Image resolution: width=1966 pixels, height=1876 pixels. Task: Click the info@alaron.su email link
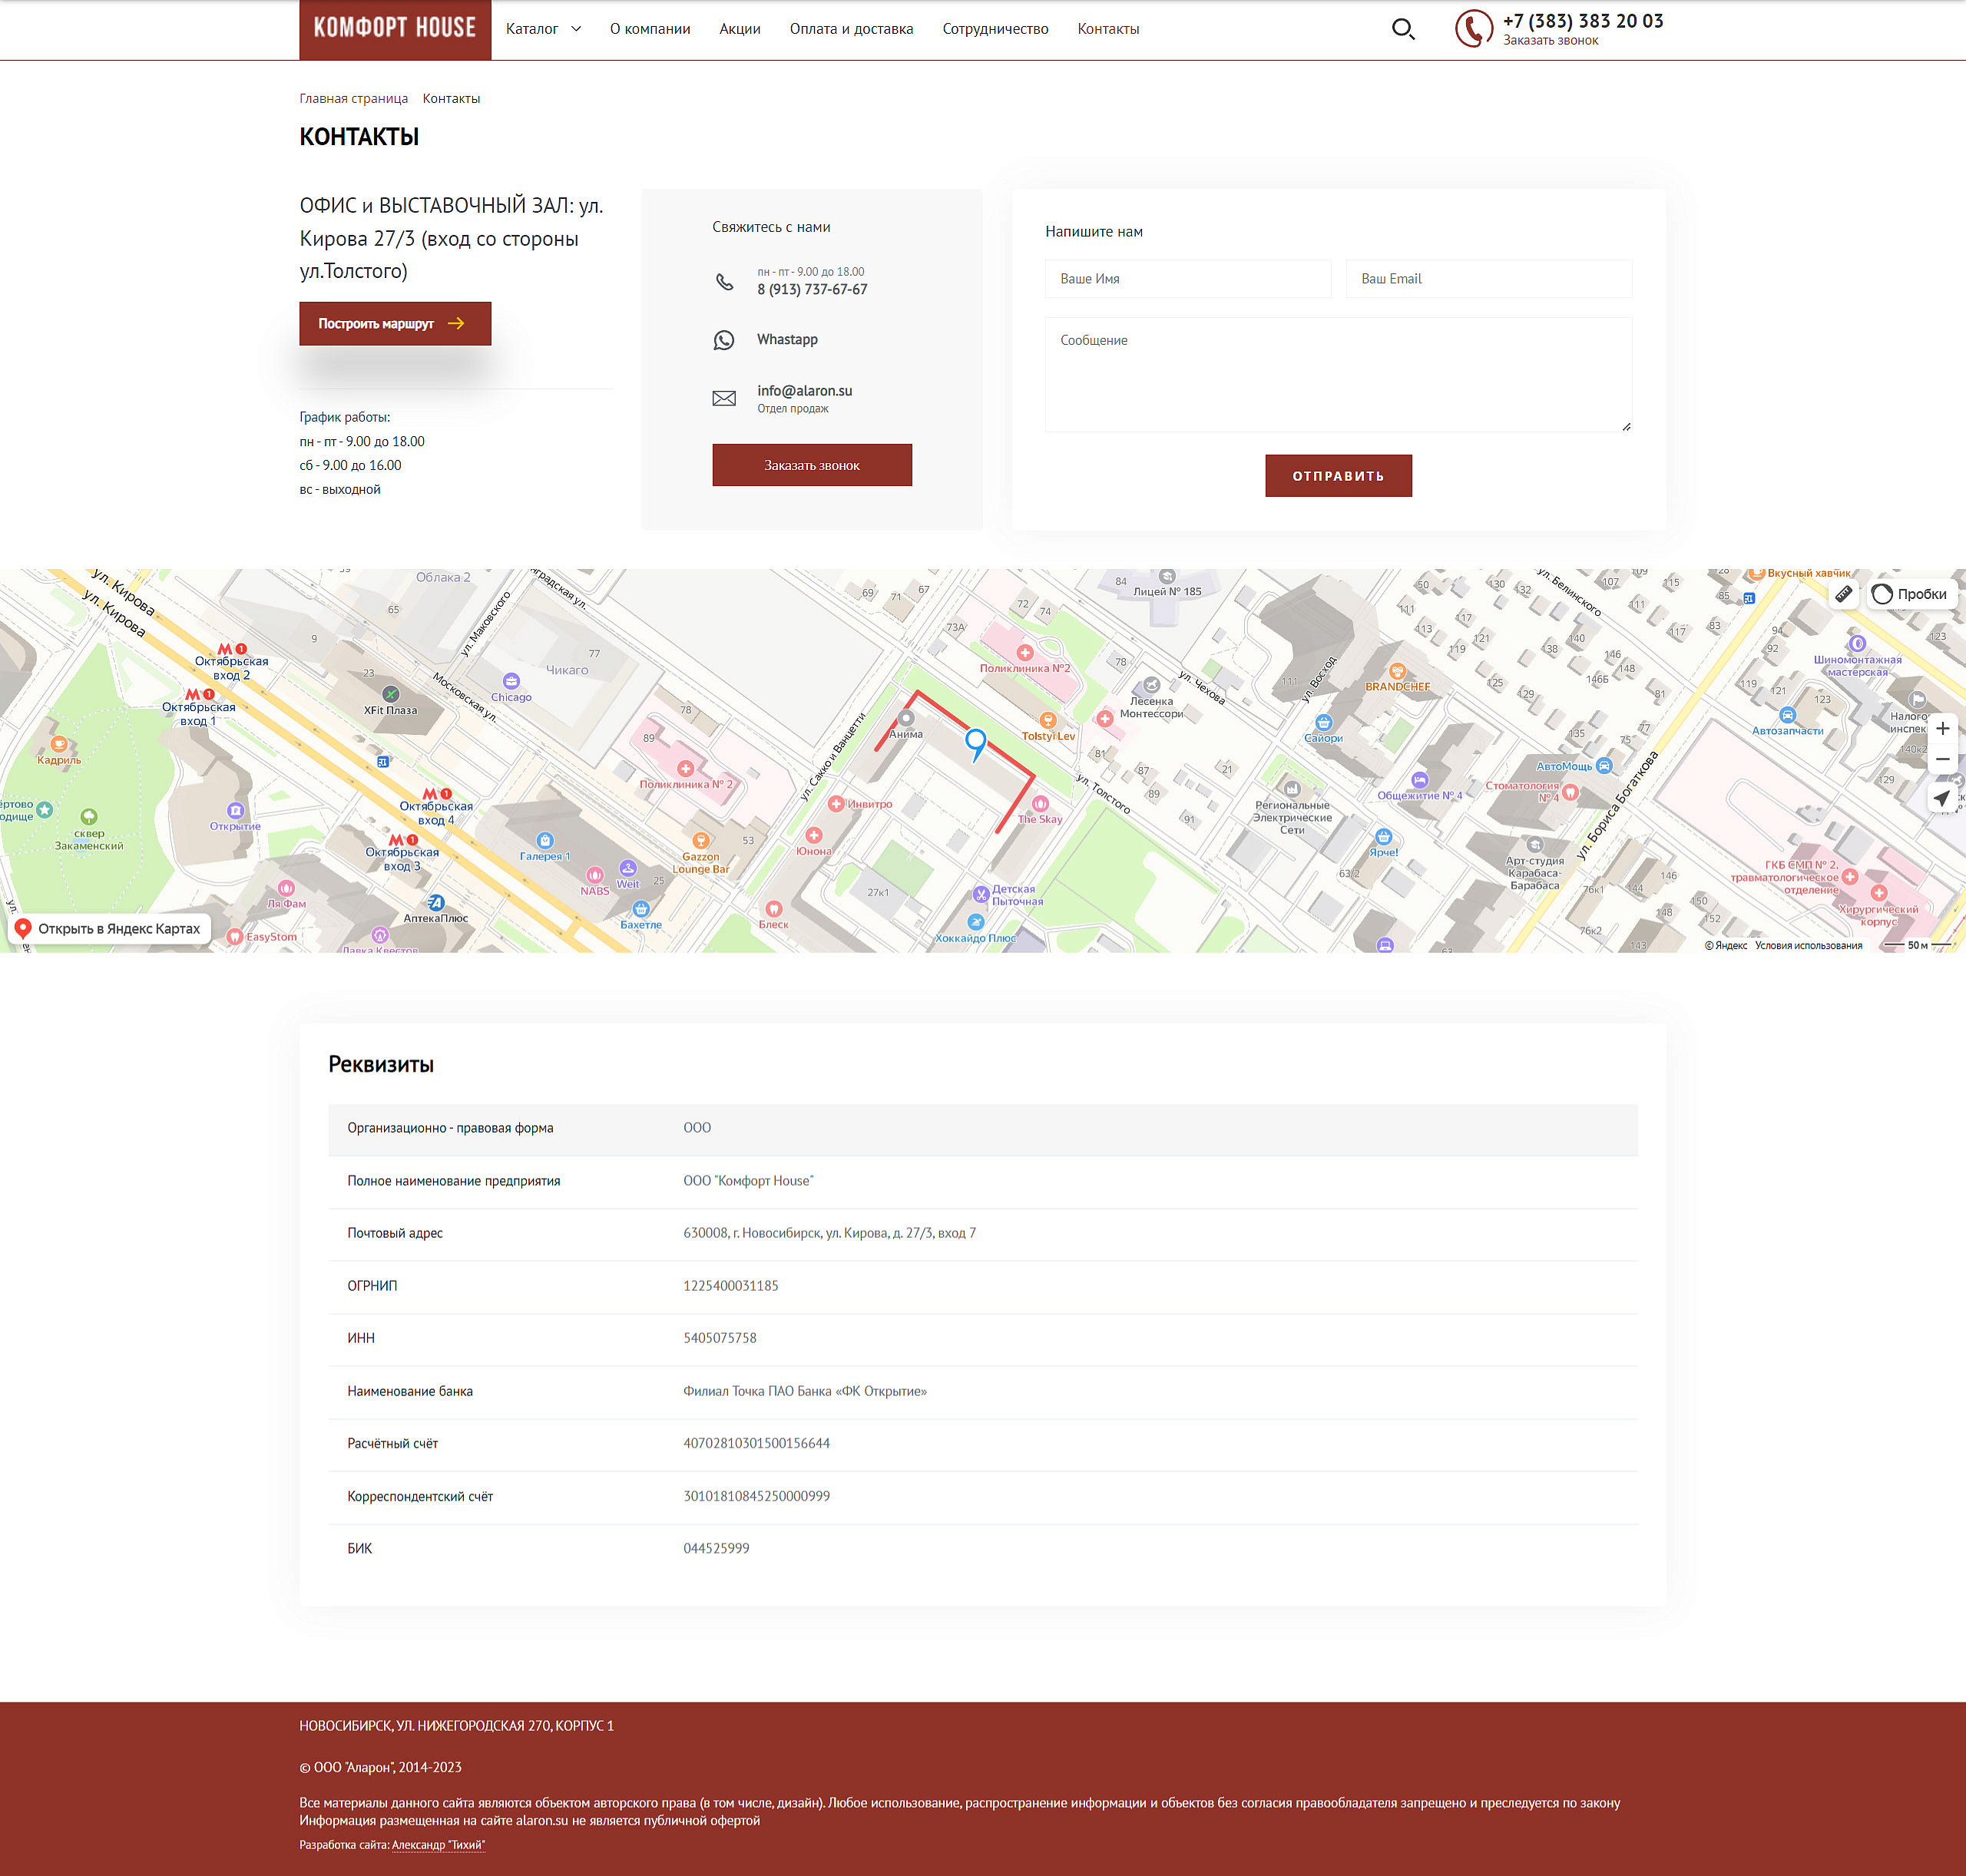[x=805, y=391]
